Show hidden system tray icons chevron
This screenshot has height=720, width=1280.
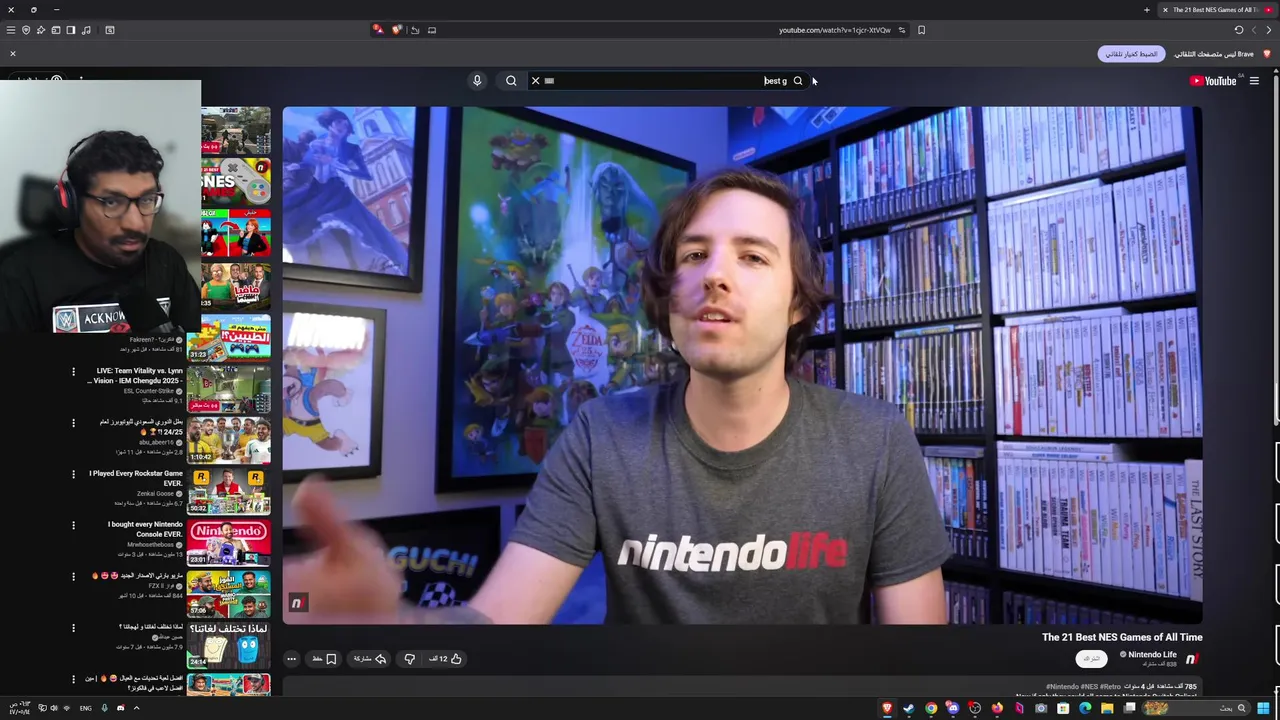tap(136, 708)
